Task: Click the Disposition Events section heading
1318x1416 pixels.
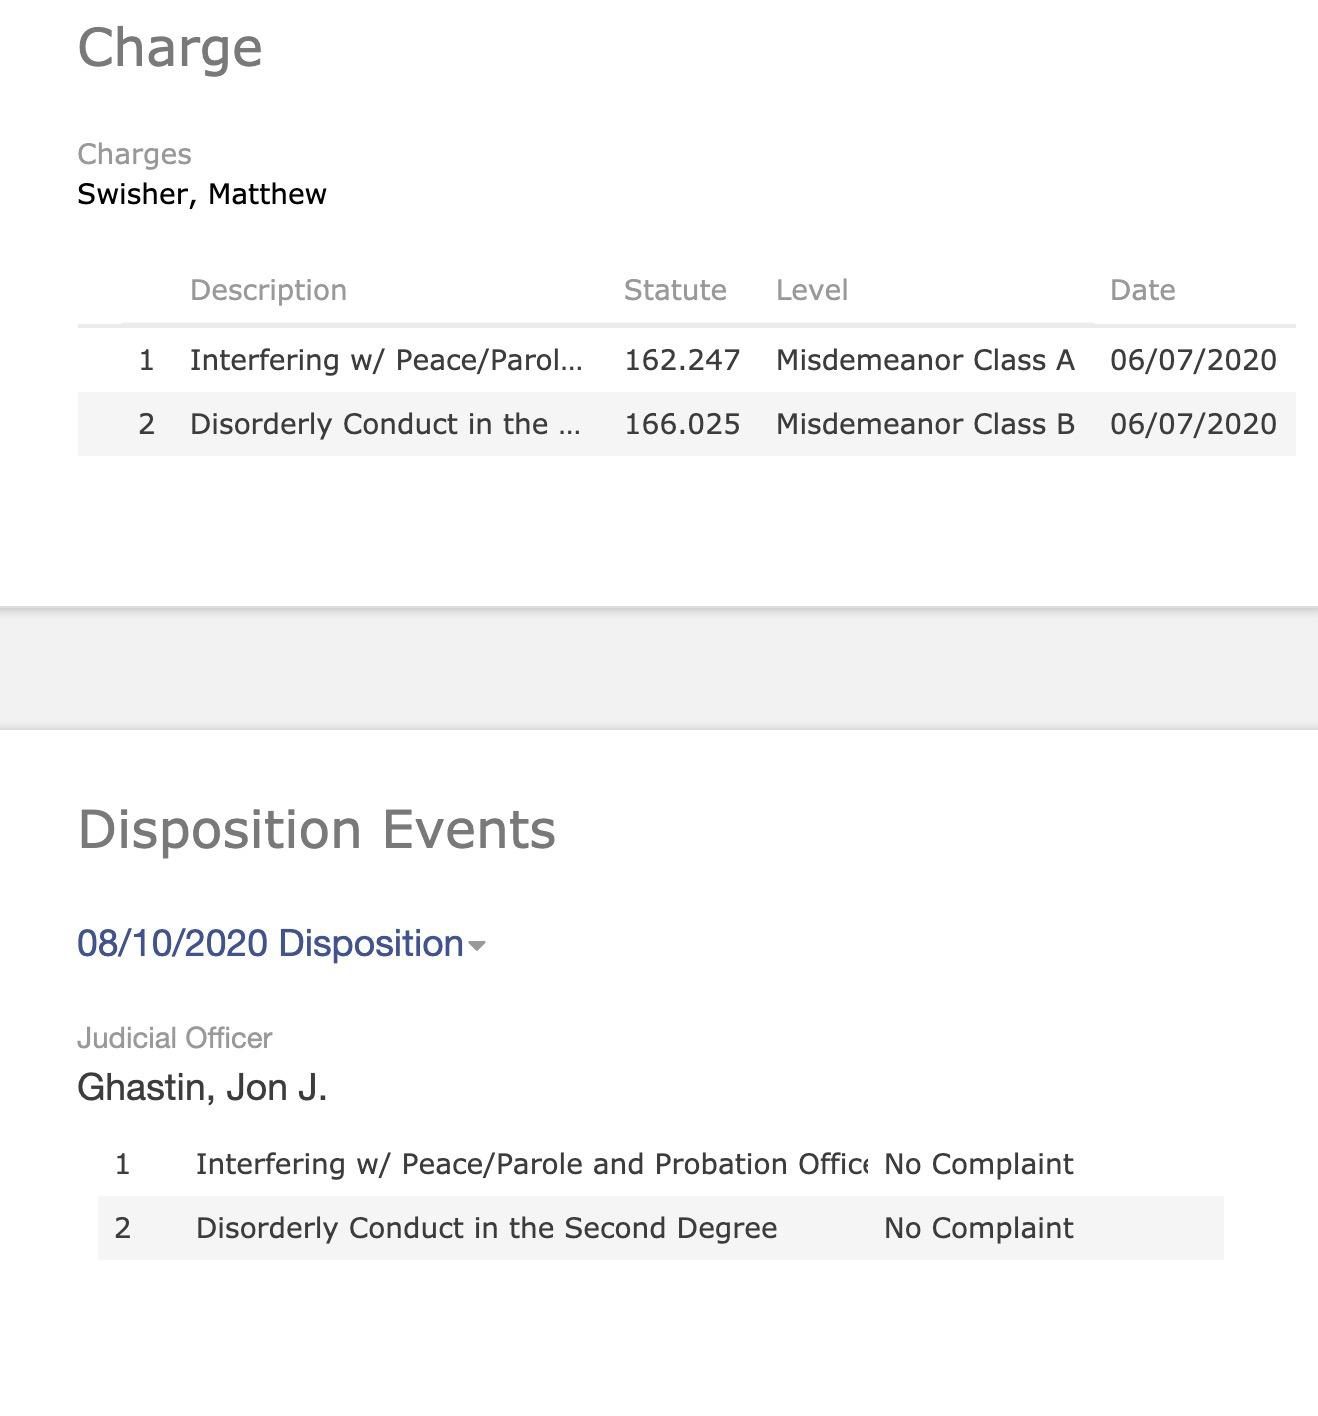Action: (316, 830)
